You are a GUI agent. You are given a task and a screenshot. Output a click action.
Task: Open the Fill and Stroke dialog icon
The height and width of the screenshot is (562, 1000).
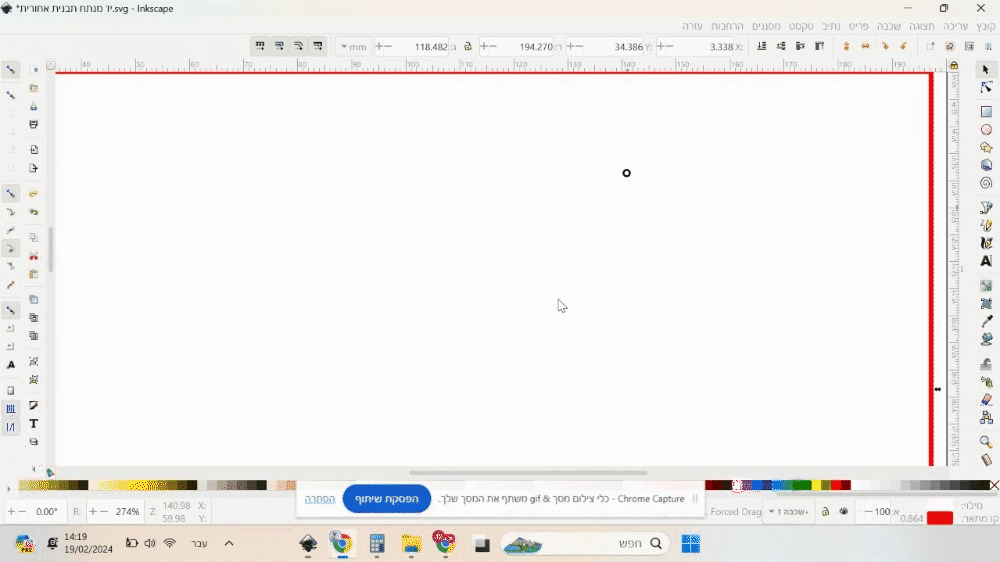[x=34, y=406]
